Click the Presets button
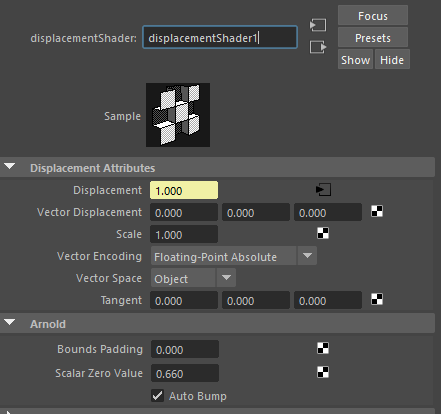The height and width of the screenshot is (414, 441). 373,38
